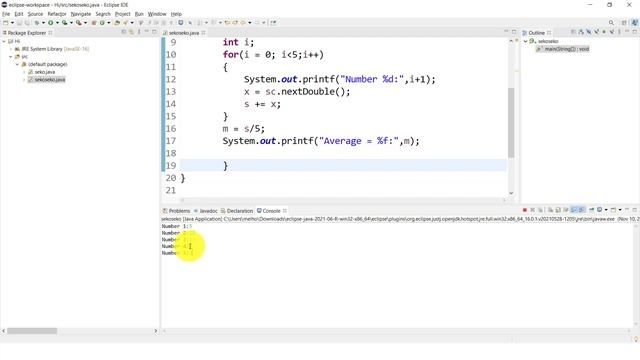
Task: Toggle Scroll Lock in Console toolbar
Action: [x=558, y=210]
